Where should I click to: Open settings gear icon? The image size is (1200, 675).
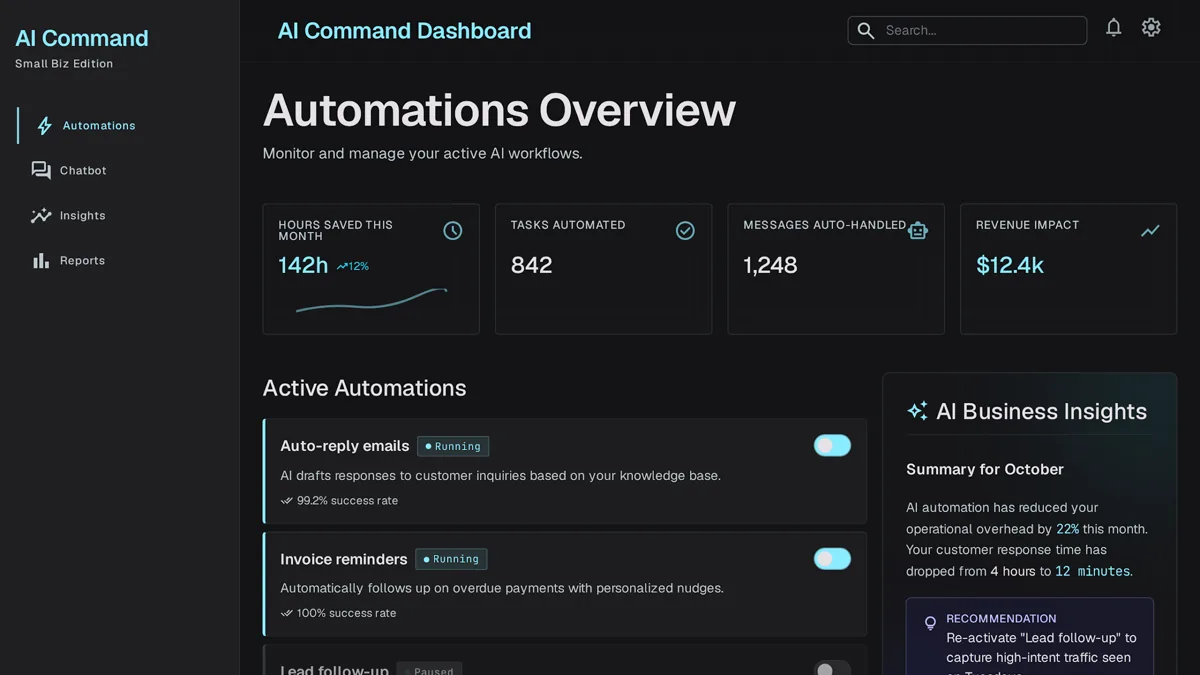1151,28
